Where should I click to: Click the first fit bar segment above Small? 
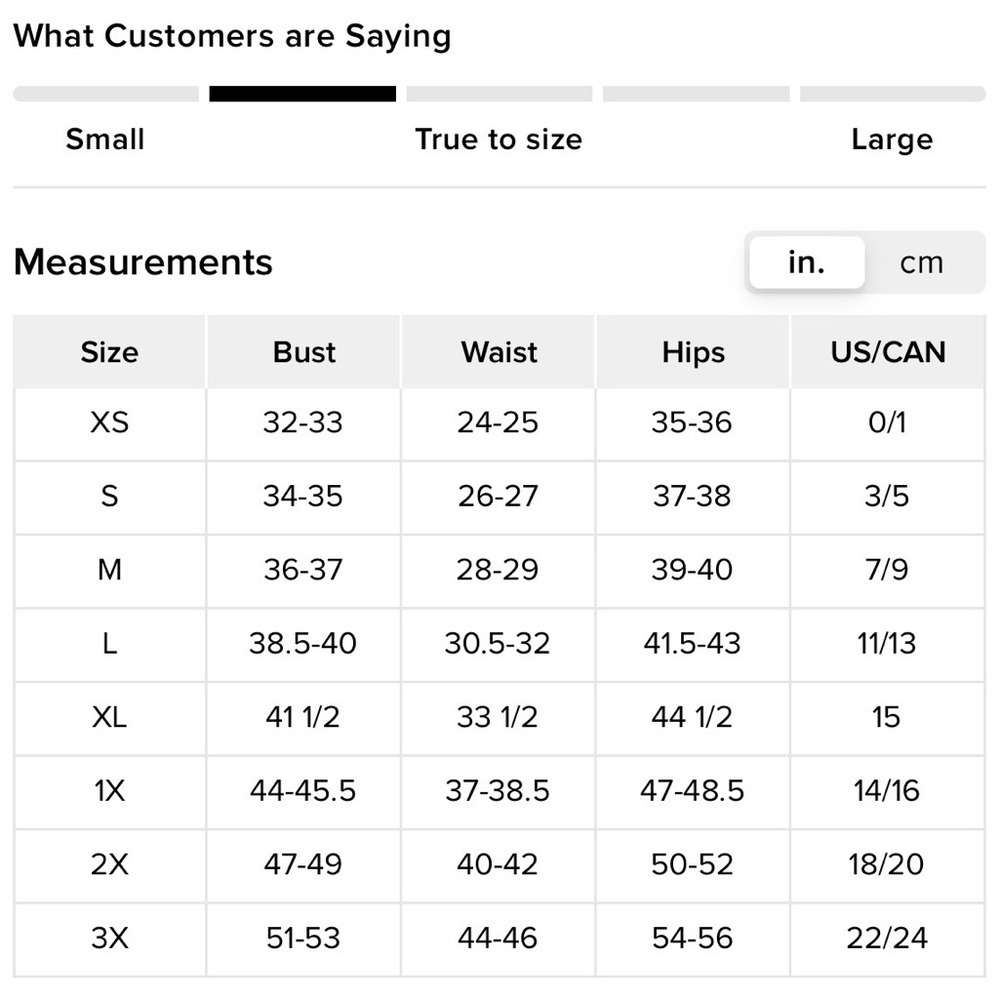pos(105,94)
